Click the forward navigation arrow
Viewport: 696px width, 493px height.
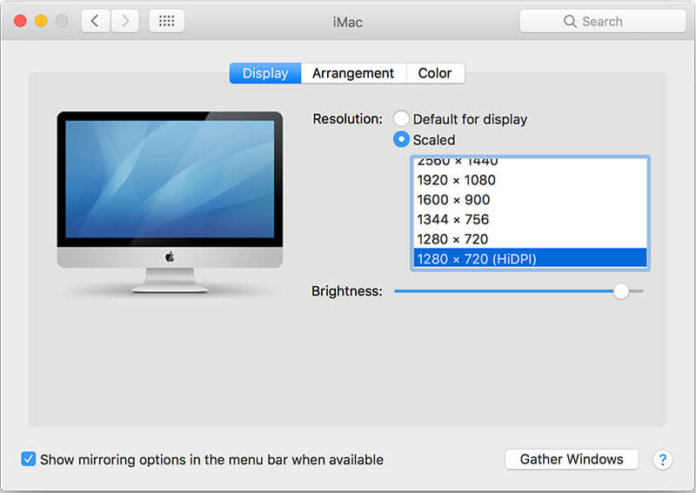(125, 21)
